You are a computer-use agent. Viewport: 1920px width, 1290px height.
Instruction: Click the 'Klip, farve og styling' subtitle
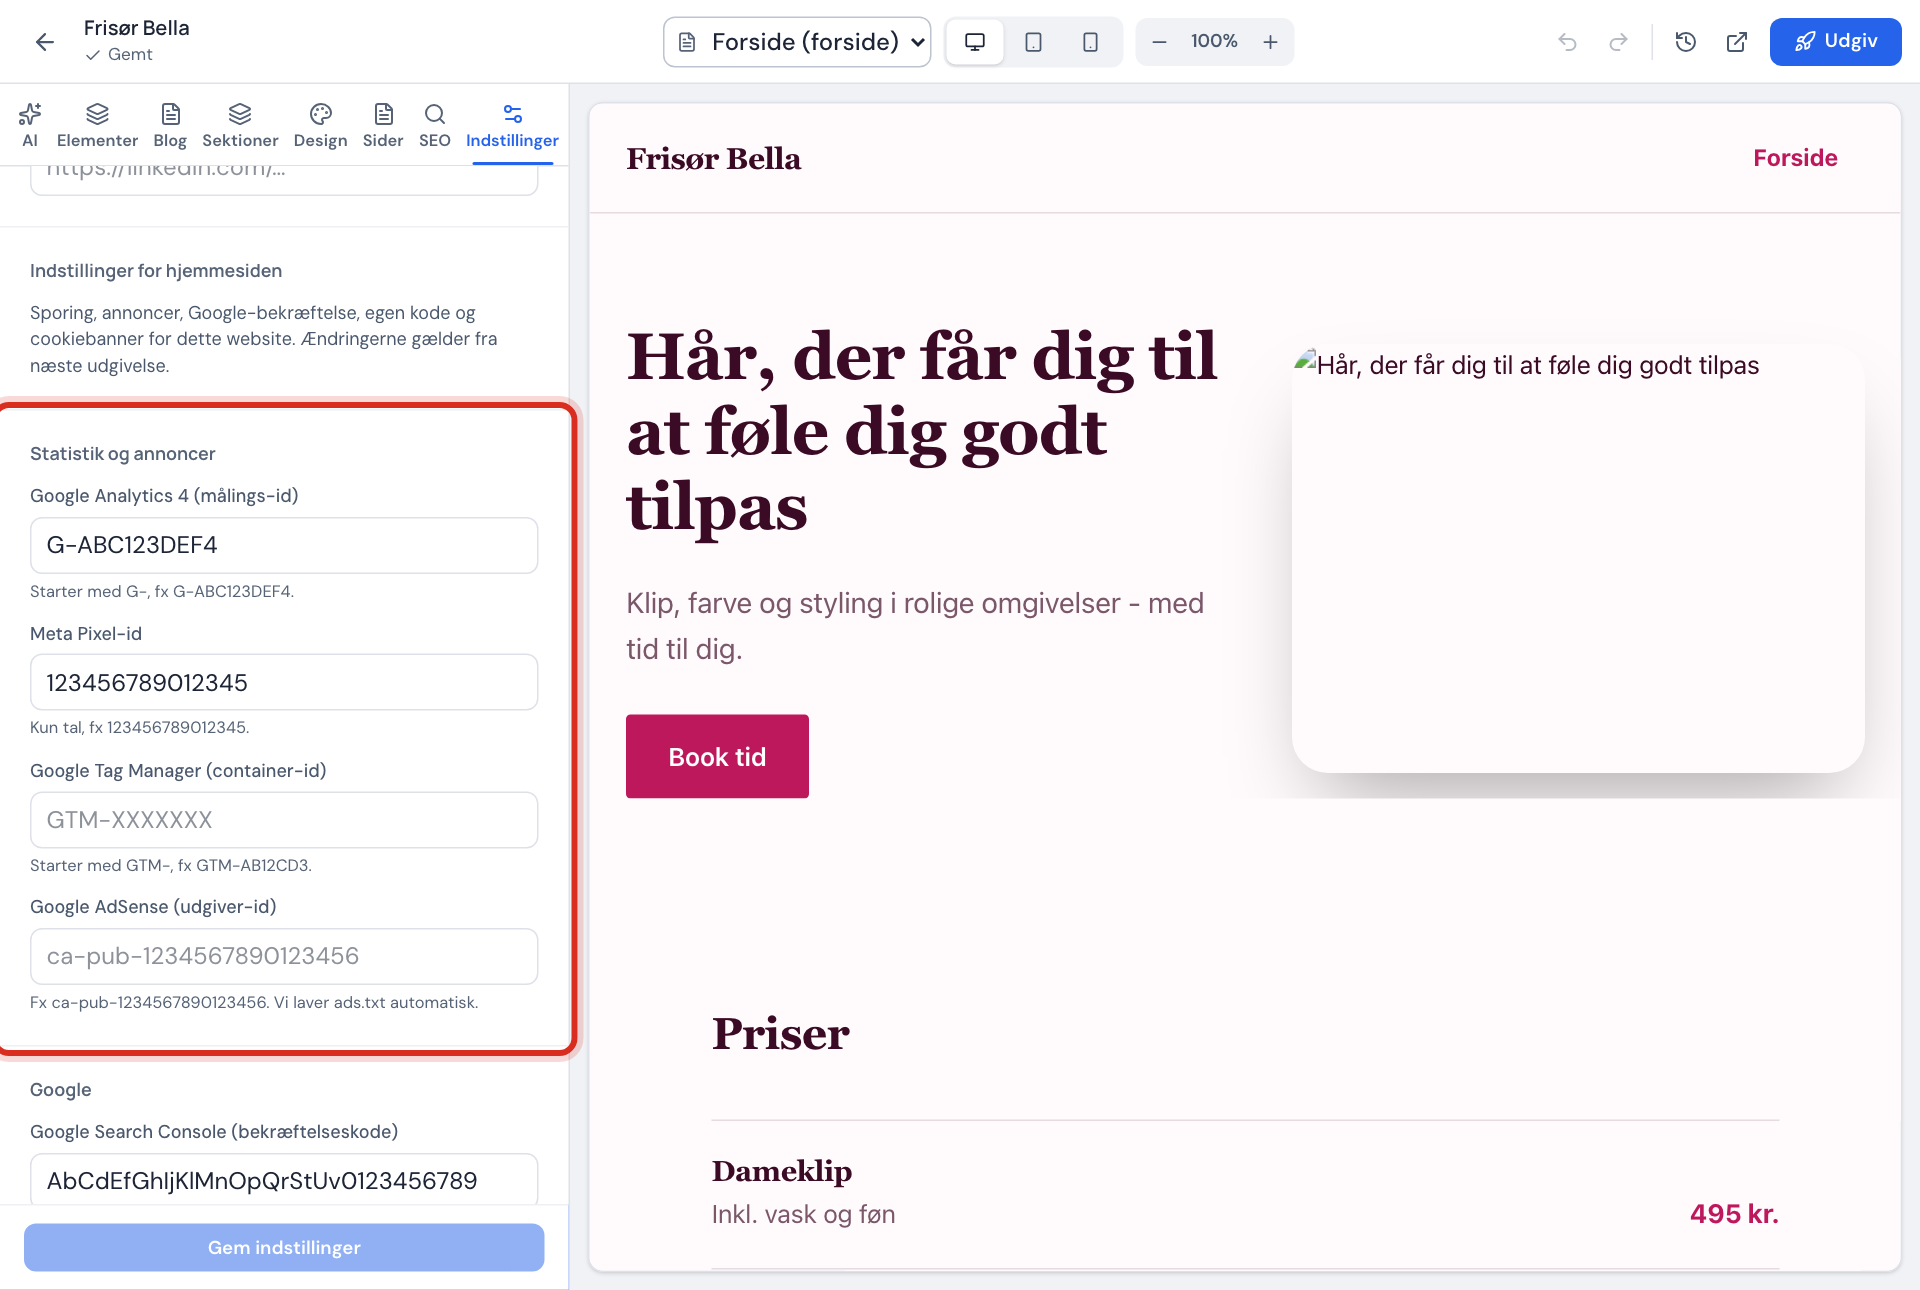[915, 626]
